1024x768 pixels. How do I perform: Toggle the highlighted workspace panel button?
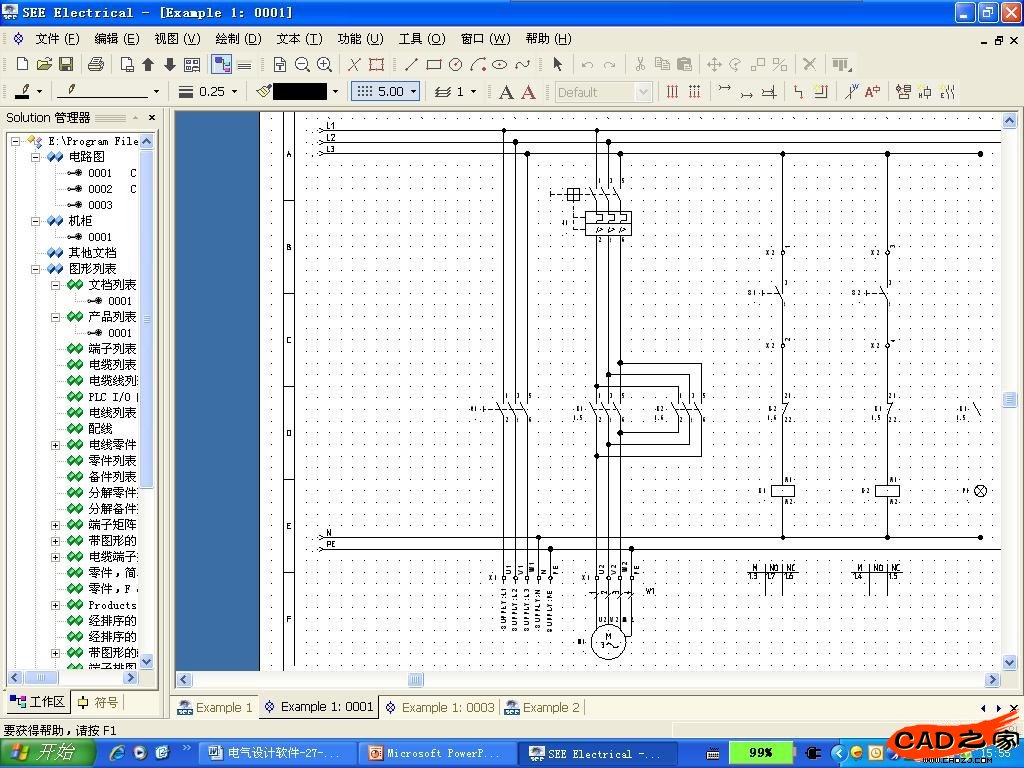(222, 64)
